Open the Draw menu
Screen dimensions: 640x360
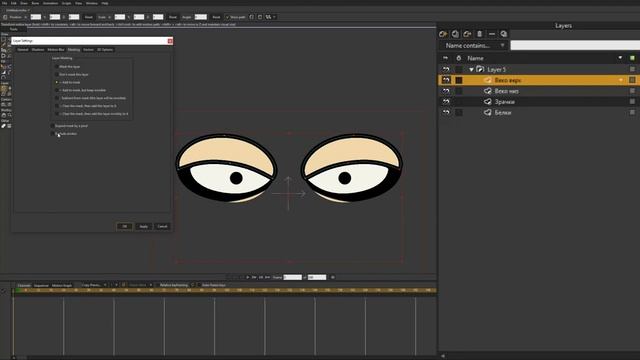click(24, 3)
